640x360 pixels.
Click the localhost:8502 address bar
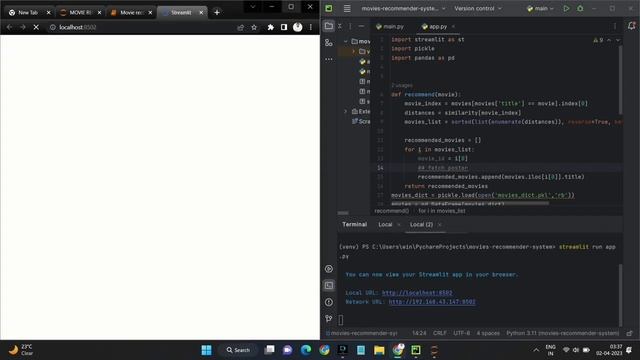click(143, 27)
